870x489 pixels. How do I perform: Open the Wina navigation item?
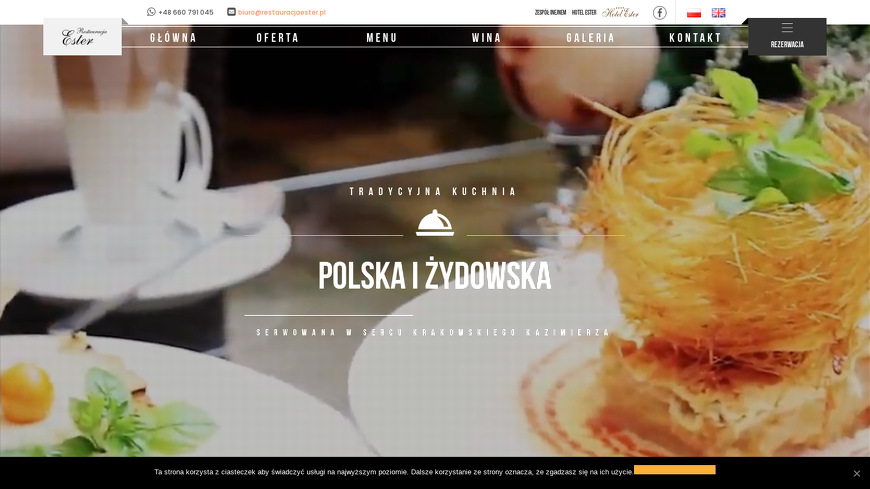486,38
